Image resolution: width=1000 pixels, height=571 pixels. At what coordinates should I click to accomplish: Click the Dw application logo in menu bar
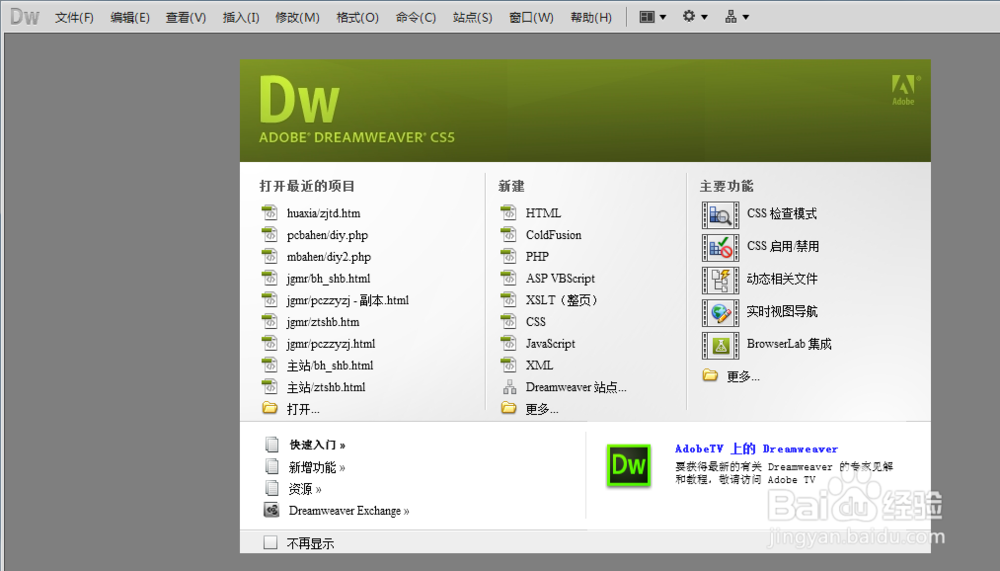coord(24,17)
